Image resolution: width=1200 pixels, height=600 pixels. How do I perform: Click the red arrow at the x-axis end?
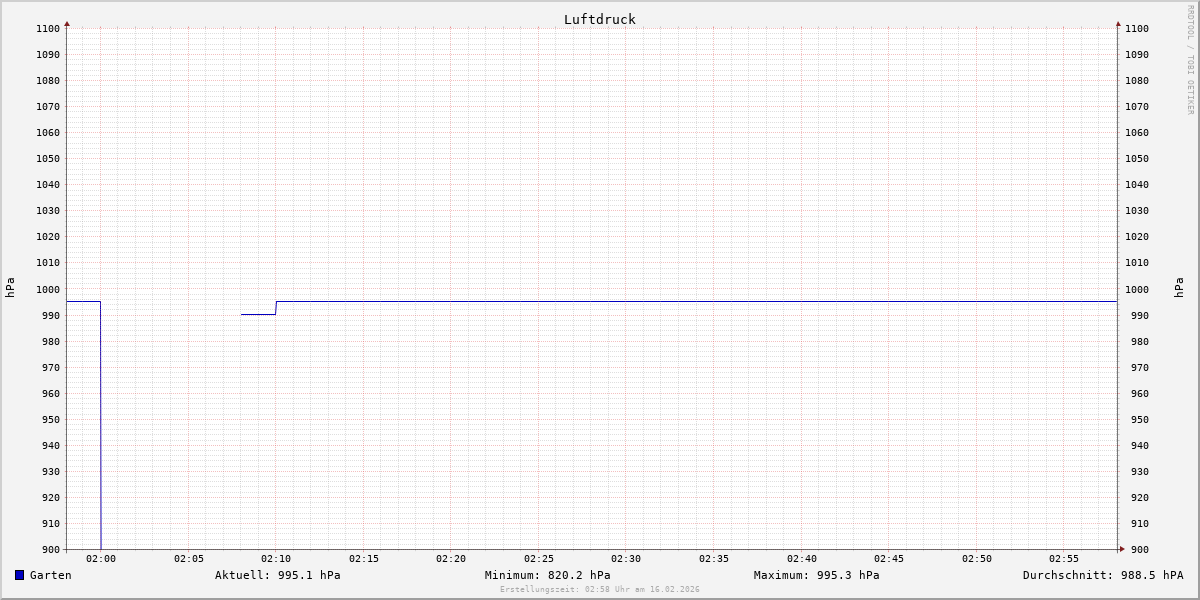(x=1121, y=549)
